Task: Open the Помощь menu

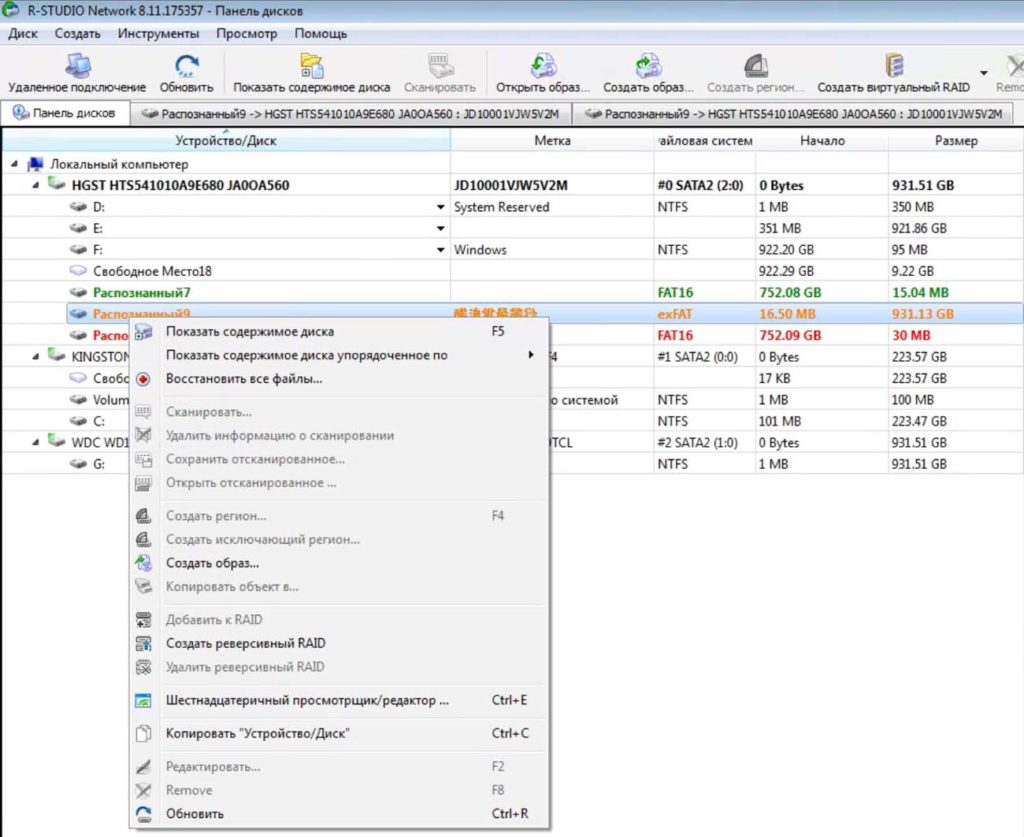Action: pos(321,33)
